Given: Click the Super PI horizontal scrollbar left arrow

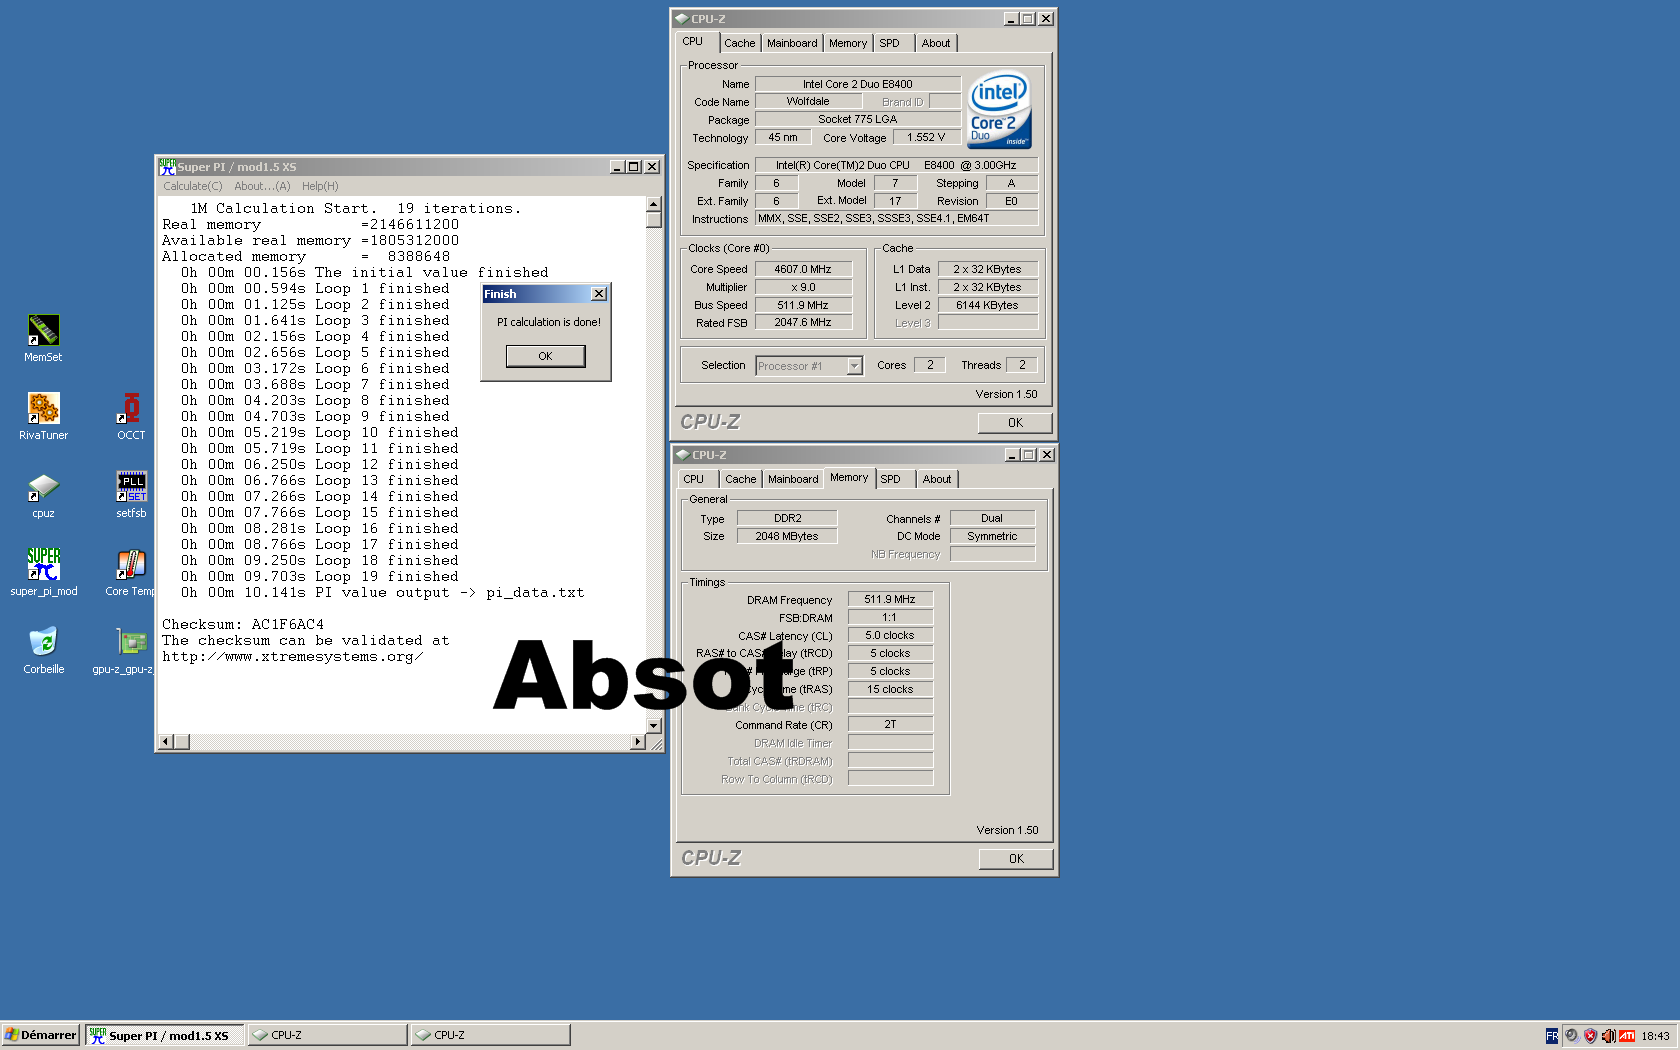Looking at the screenshot, I should pyautogui.click(x=167, y=742).
